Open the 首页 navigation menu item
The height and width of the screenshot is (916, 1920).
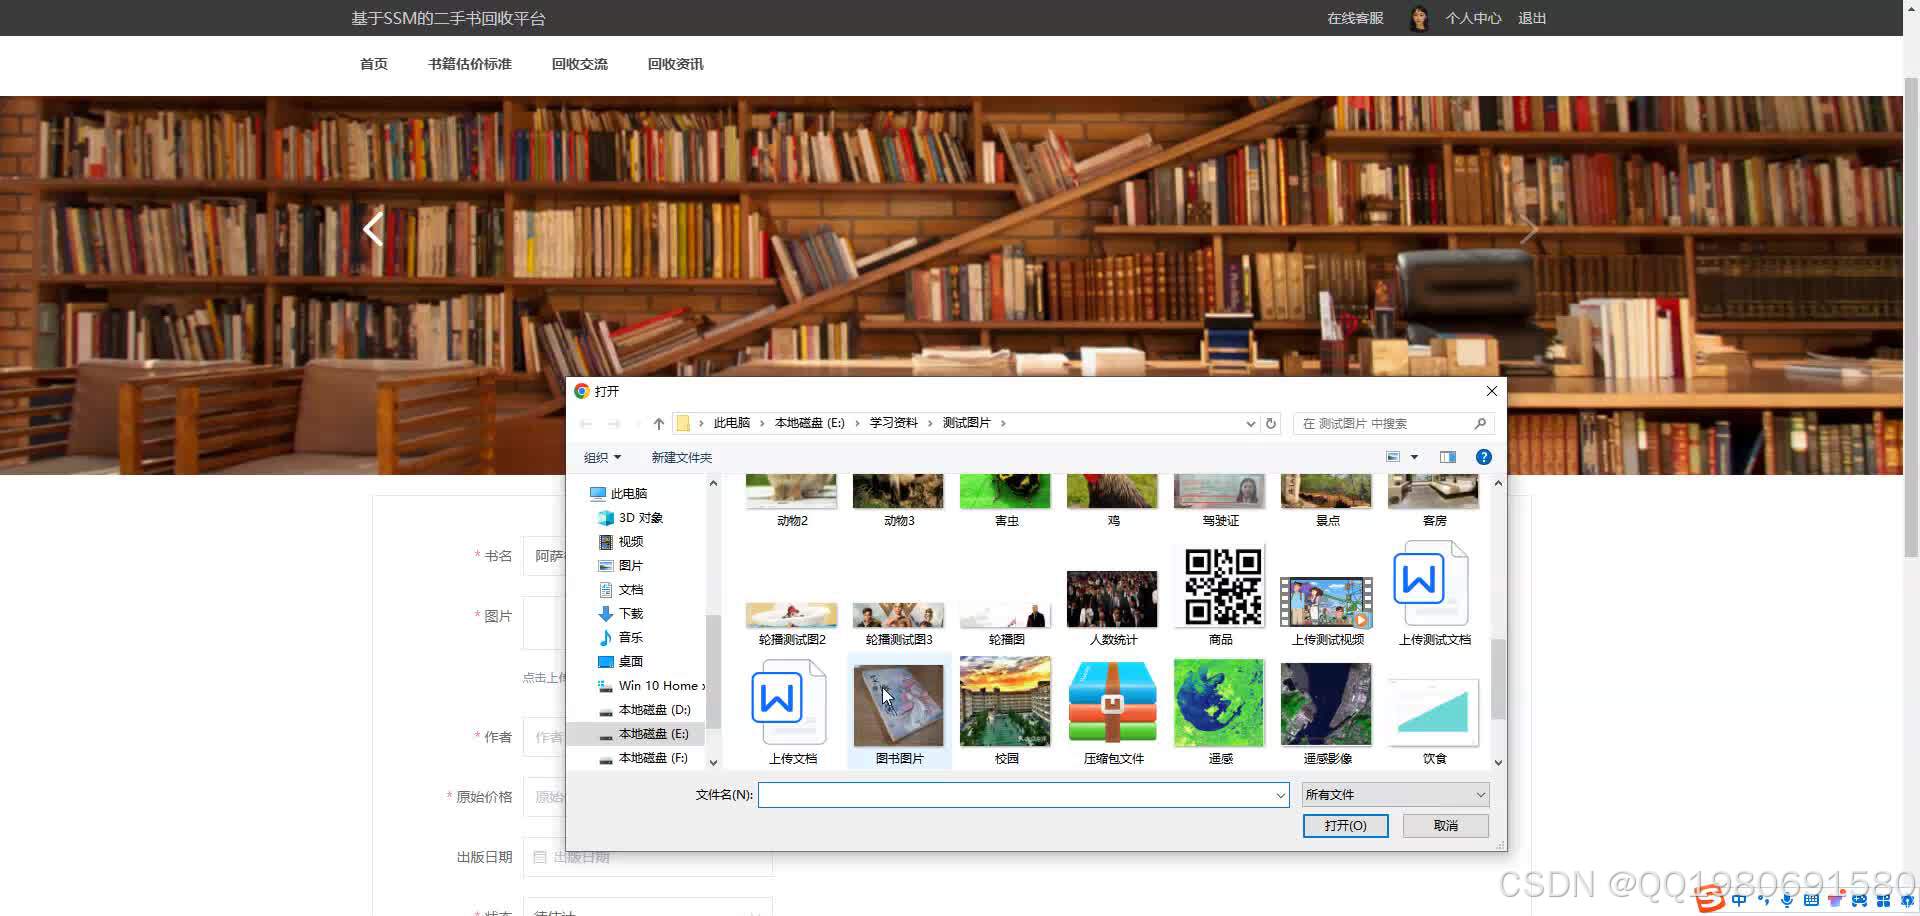(x=373, y=64)
